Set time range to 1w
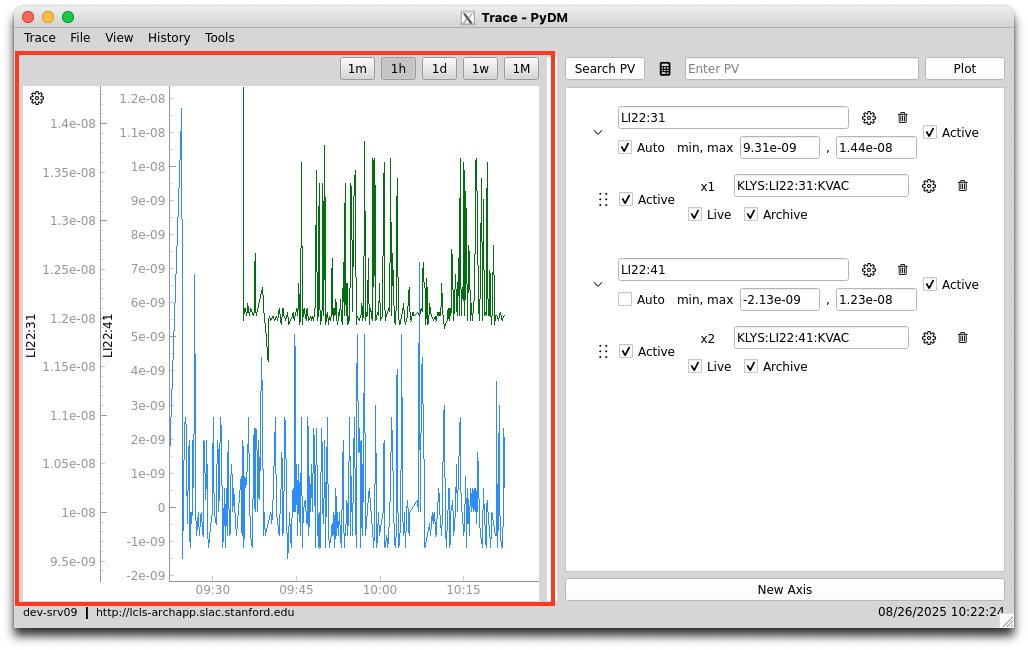1028x650 pixels. 481,69
